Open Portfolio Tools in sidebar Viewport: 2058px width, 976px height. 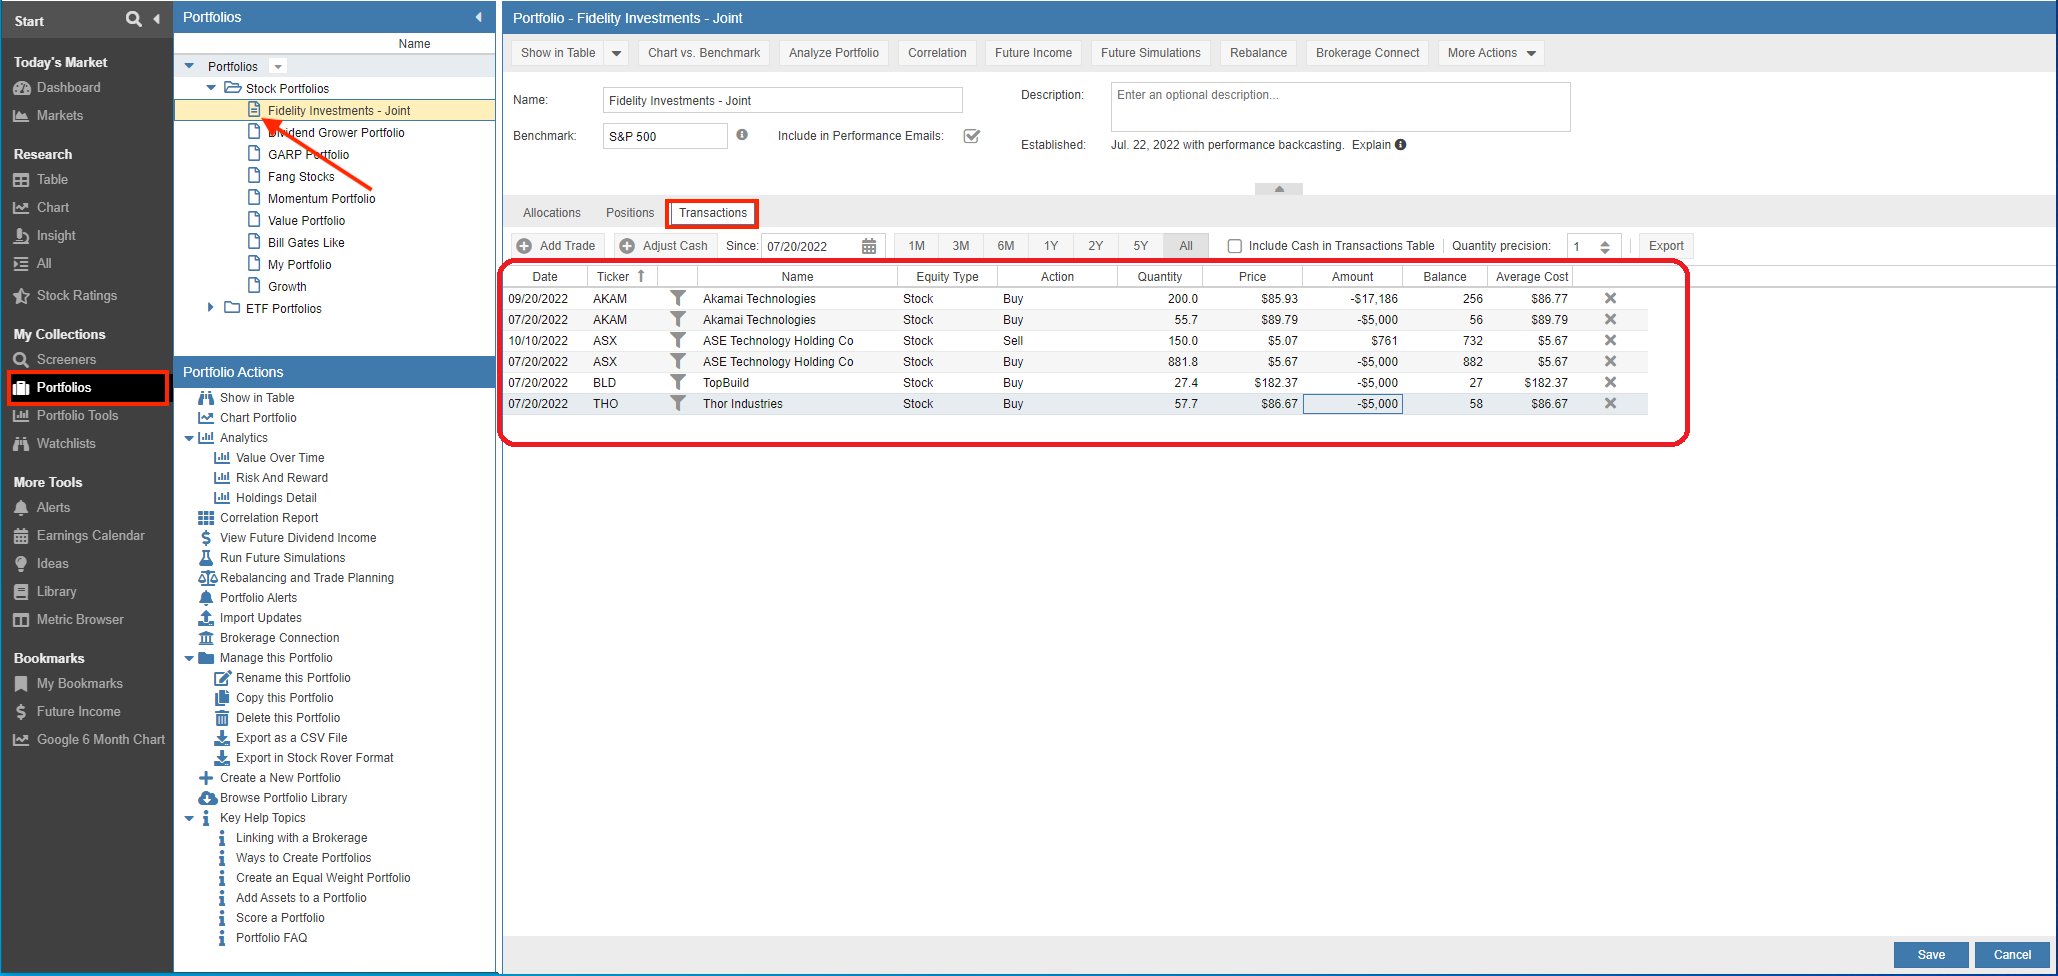tap(77, 416)
